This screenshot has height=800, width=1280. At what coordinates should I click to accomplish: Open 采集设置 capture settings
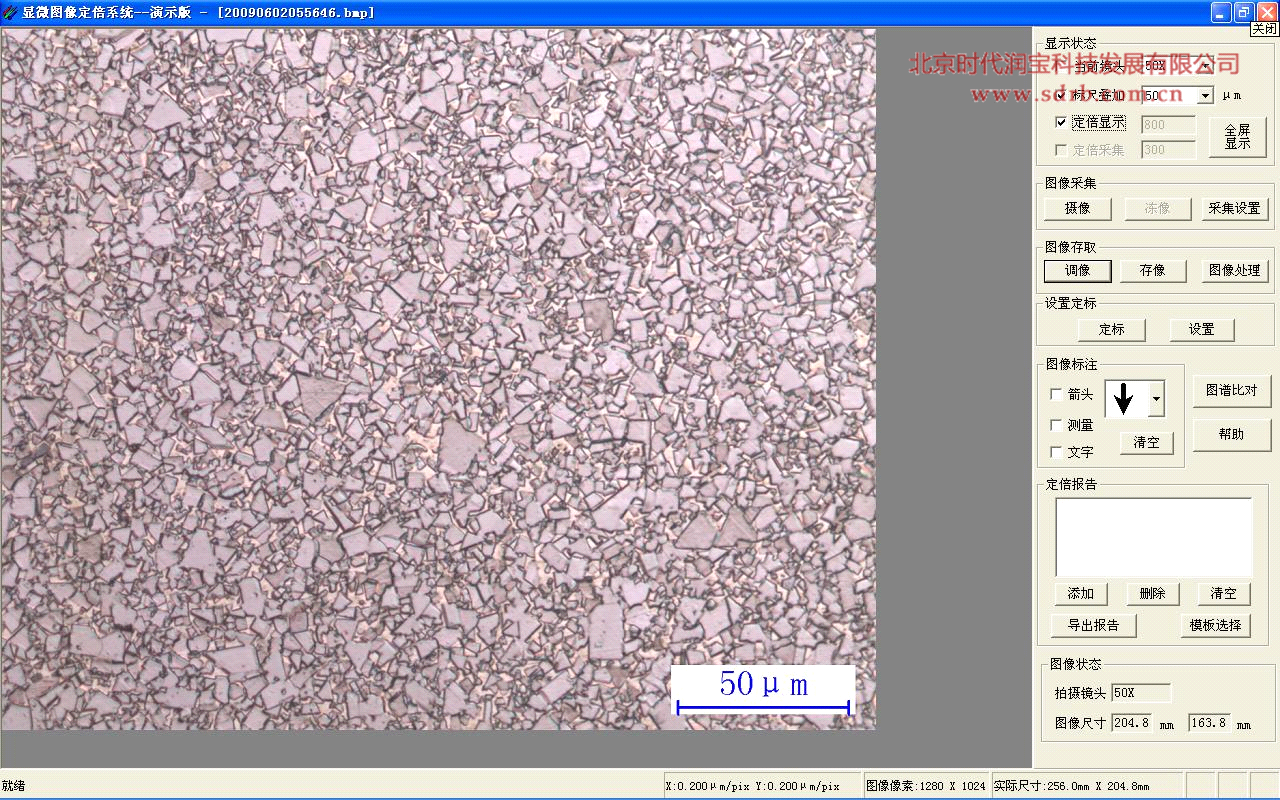(x=1235, y=208)
